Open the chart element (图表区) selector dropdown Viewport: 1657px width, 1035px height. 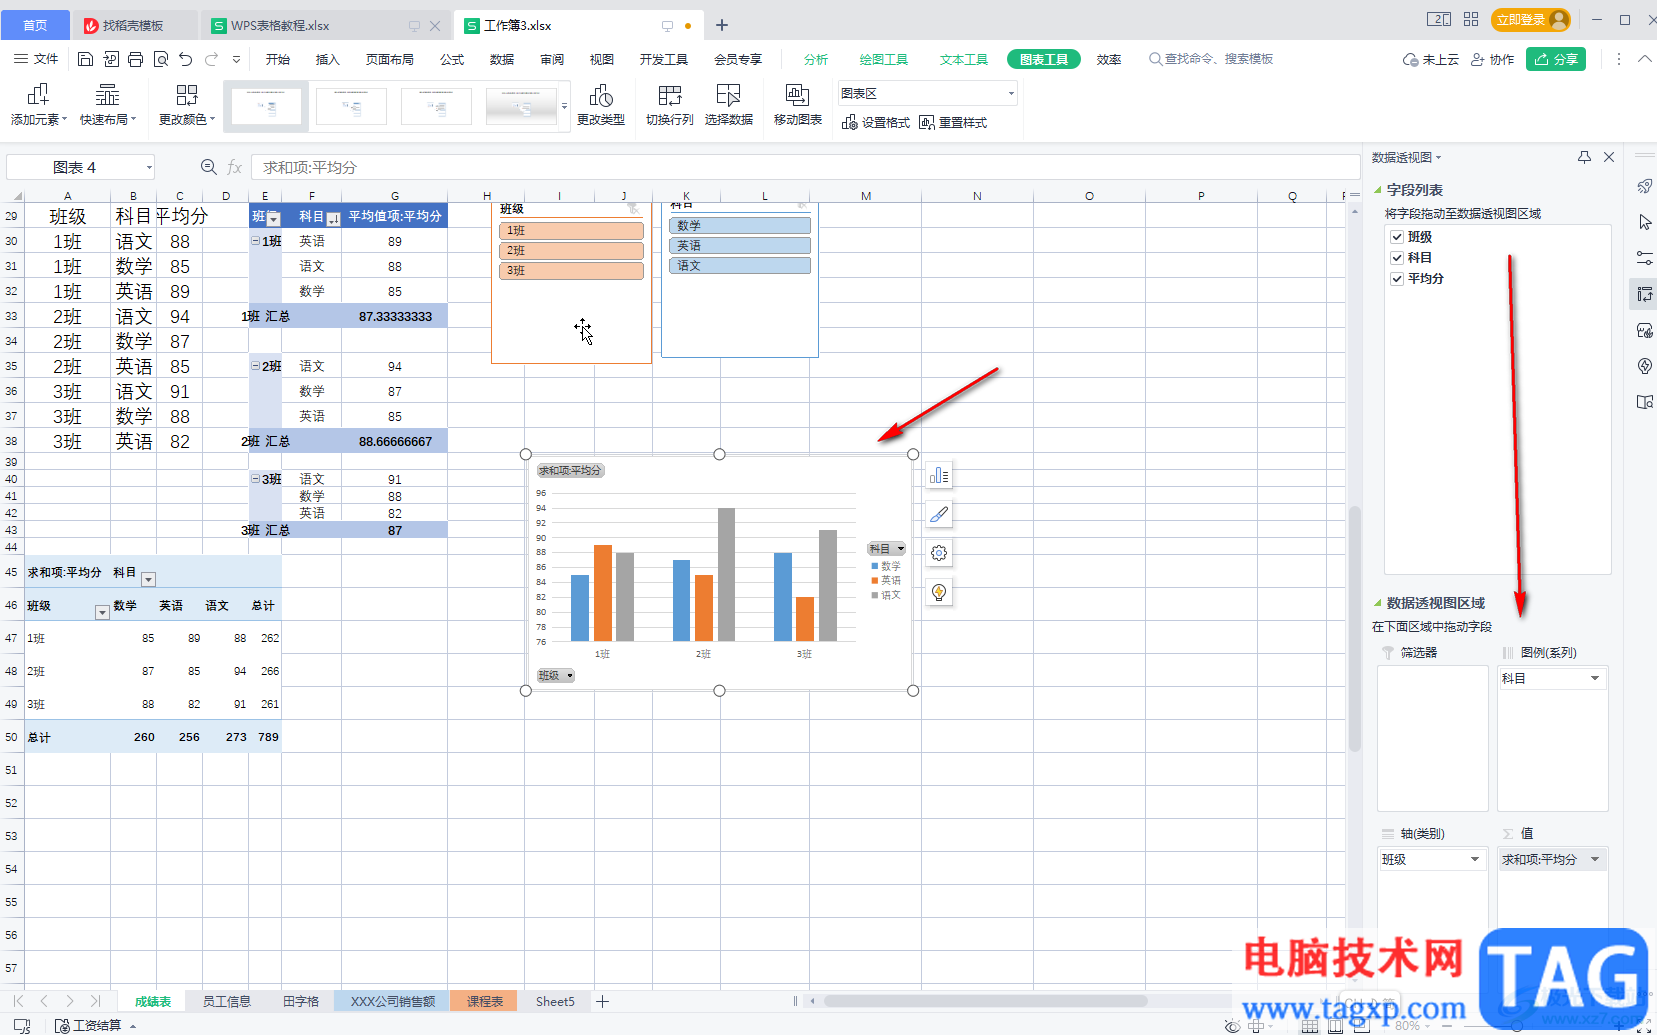coord(1011,93)
